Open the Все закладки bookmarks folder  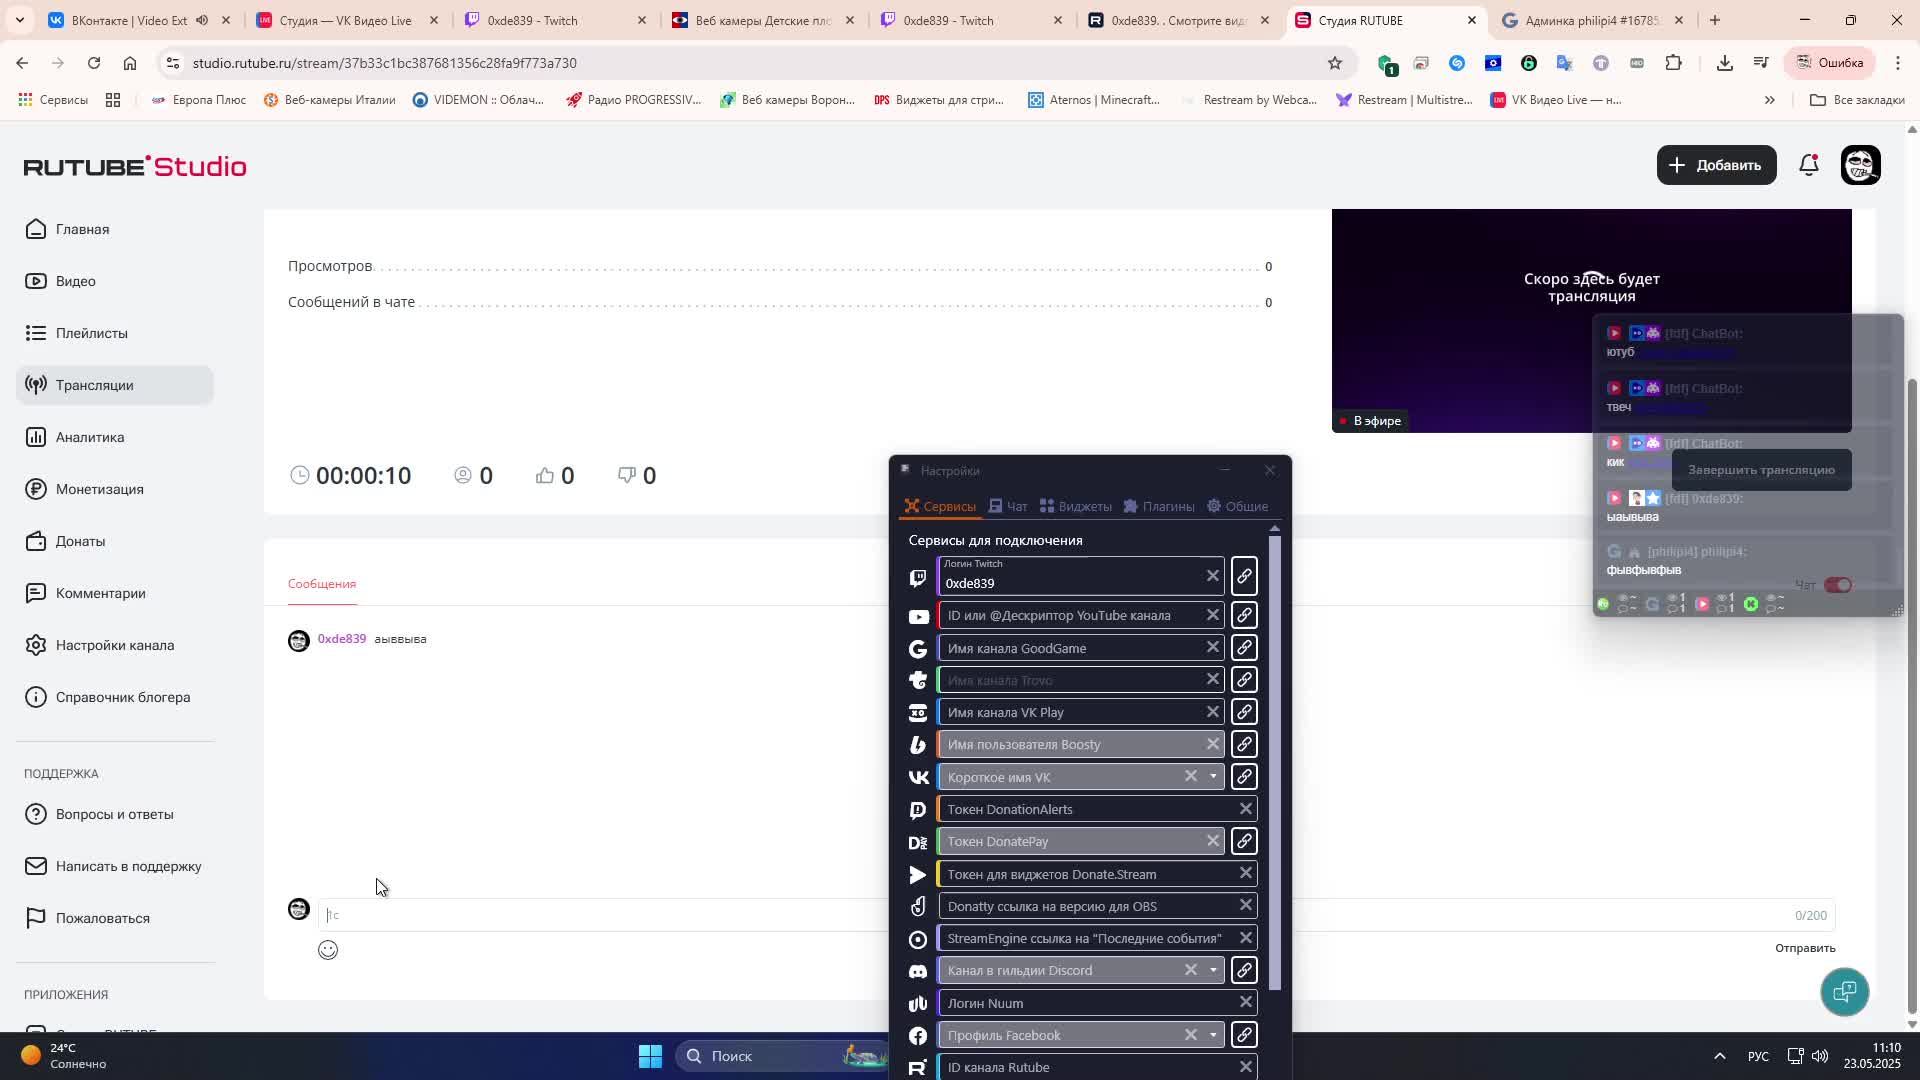pyautogui.click(x=1857, y=100)
